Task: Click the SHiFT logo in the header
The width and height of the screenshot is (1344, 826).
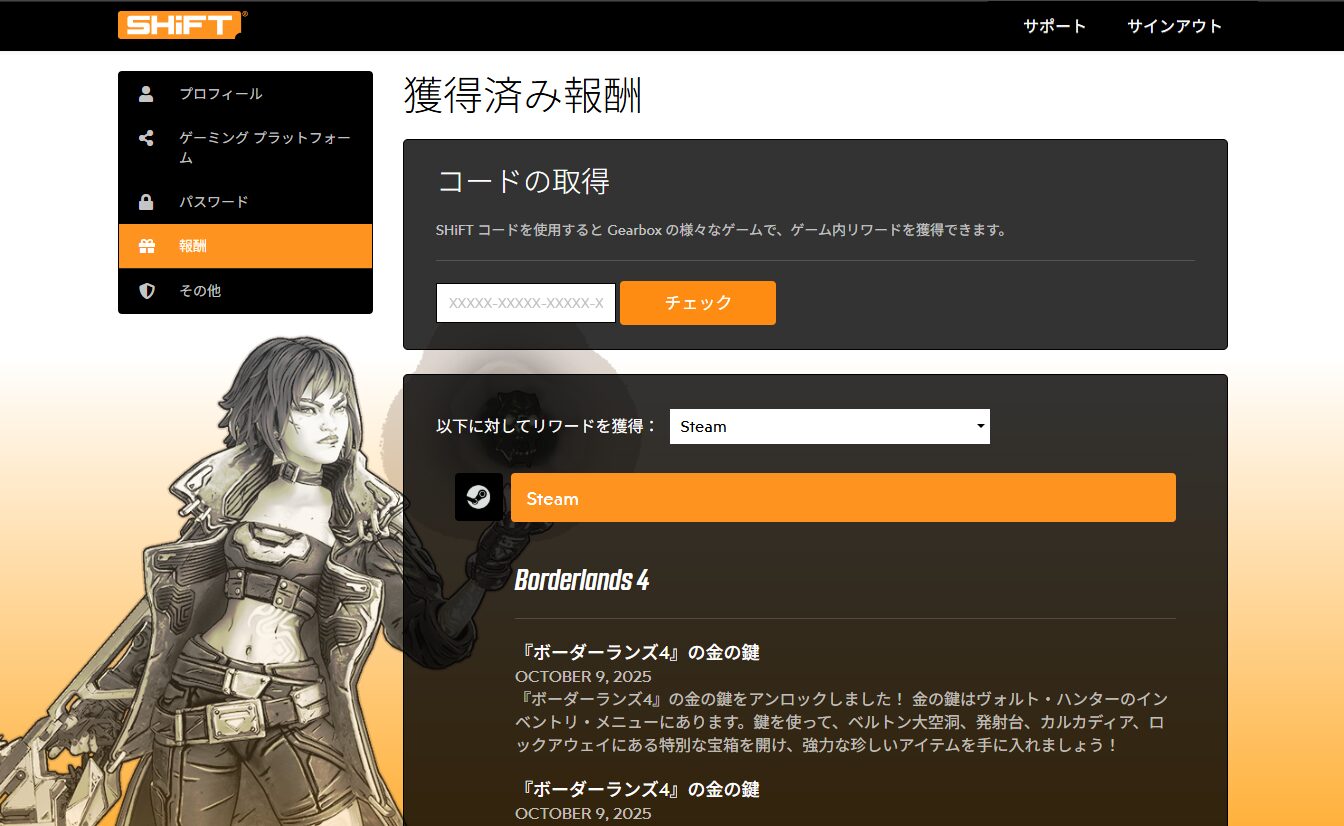Action: [182, 25]
